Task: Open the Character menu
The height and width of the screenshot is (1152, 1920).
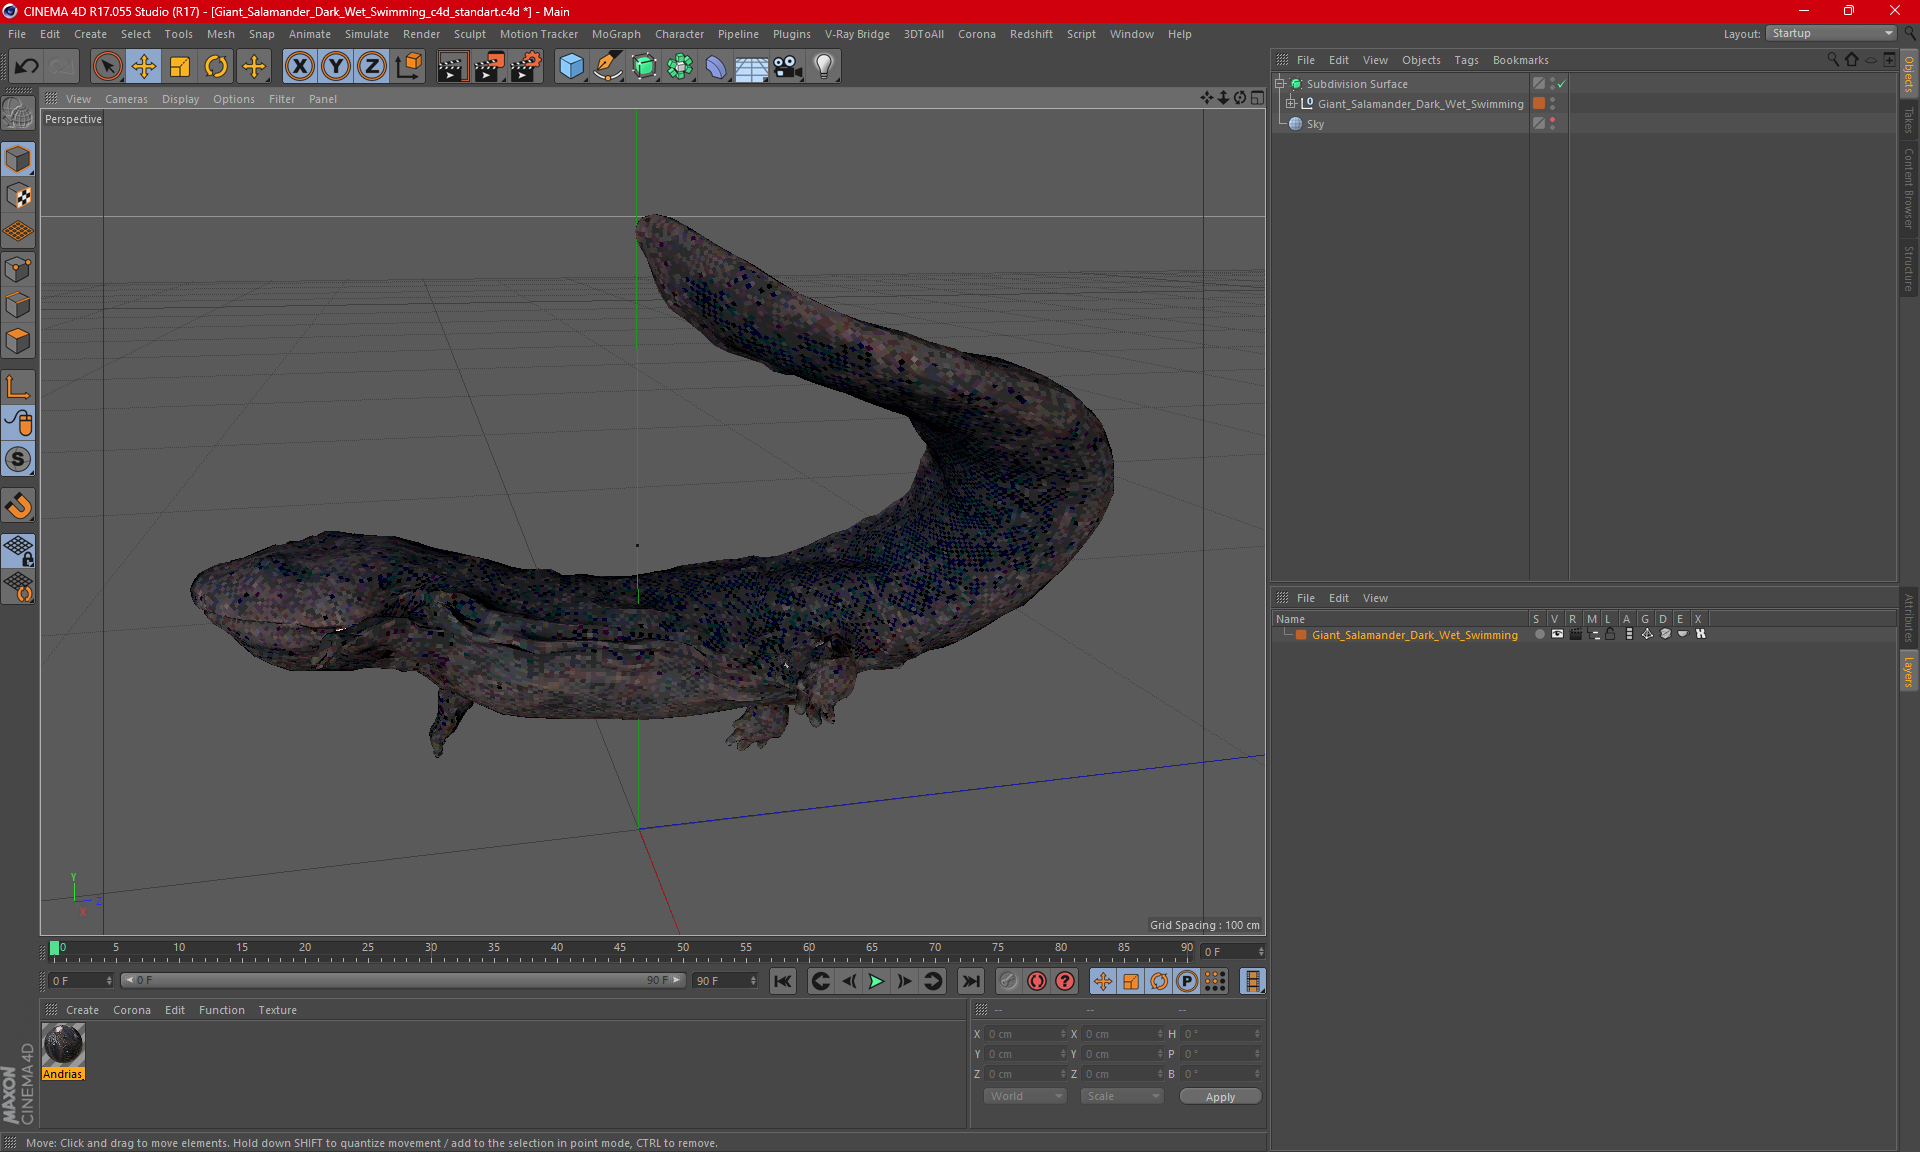Action: pyautogui.click(x=679, y=34)
